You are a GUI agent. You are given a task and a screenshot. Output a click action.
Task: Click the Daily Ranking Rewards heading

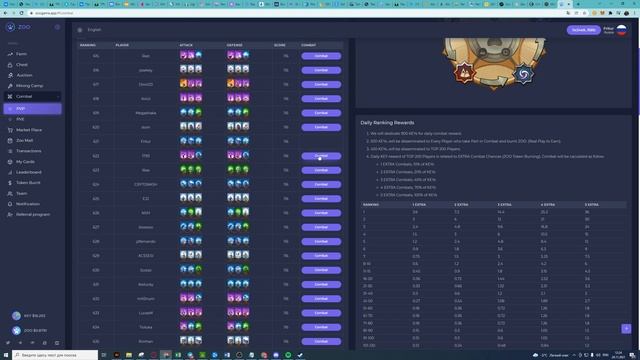[387, 122]
